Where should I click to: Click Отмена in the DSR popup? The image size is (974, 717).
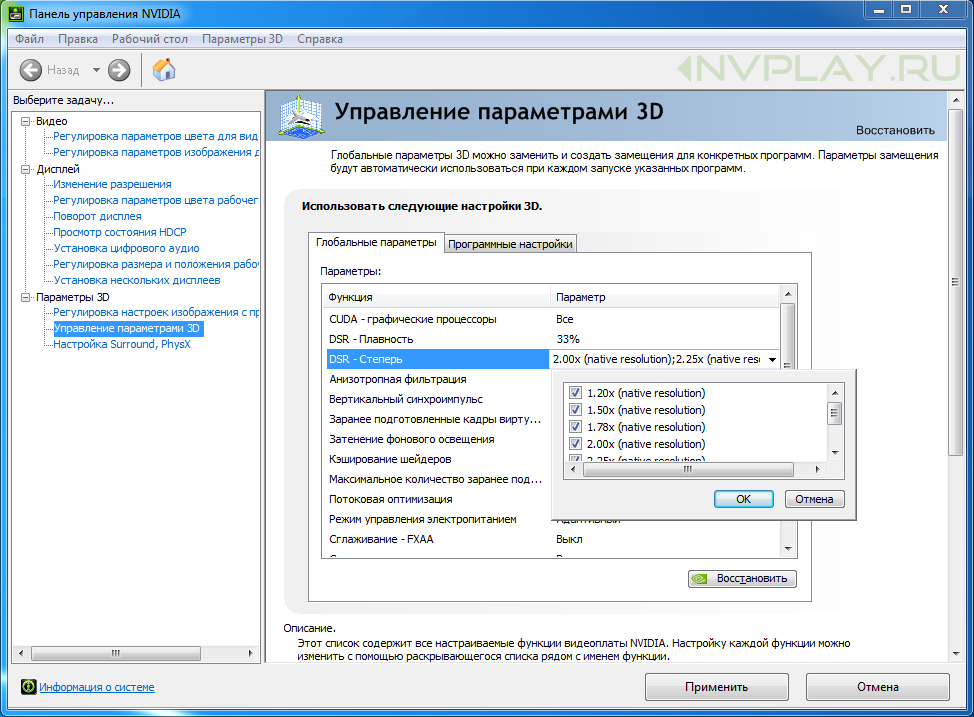(x=814, y=499)
